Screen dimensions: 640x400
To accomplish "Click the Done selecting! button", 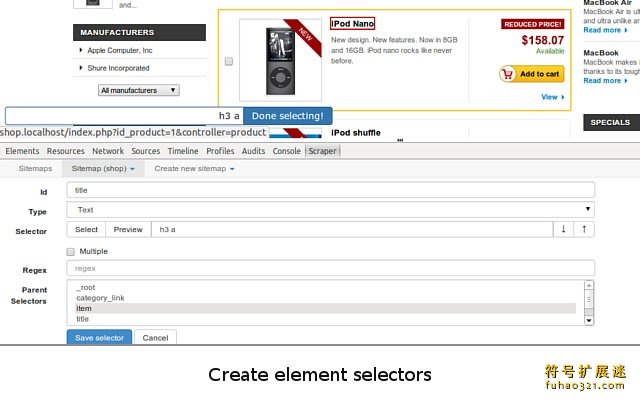I will 287,116.
